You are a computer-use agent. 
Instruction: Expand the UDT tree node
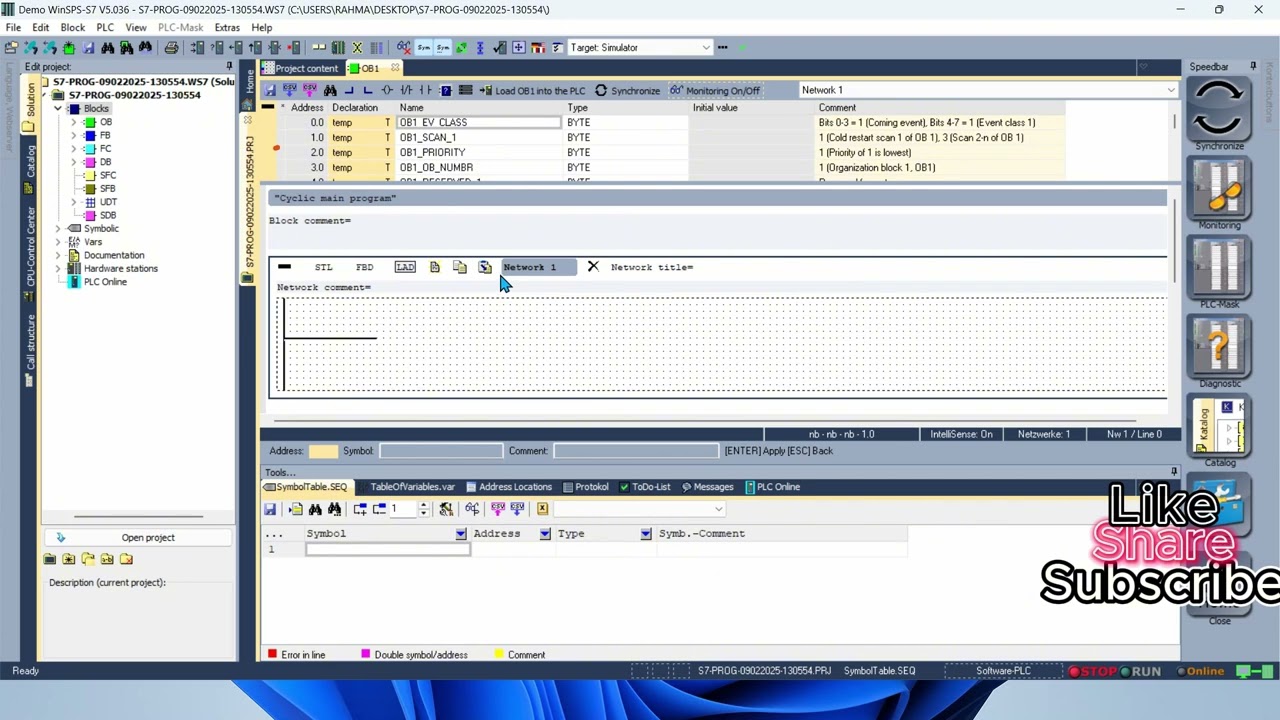[73, 202]
